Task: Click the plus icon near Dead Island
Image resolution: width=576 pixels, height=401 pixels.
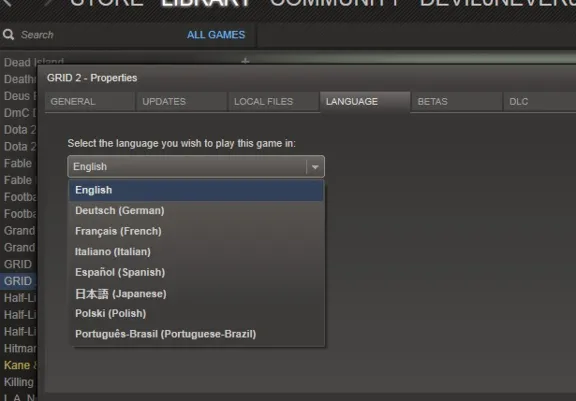Action: coord(245,61)
